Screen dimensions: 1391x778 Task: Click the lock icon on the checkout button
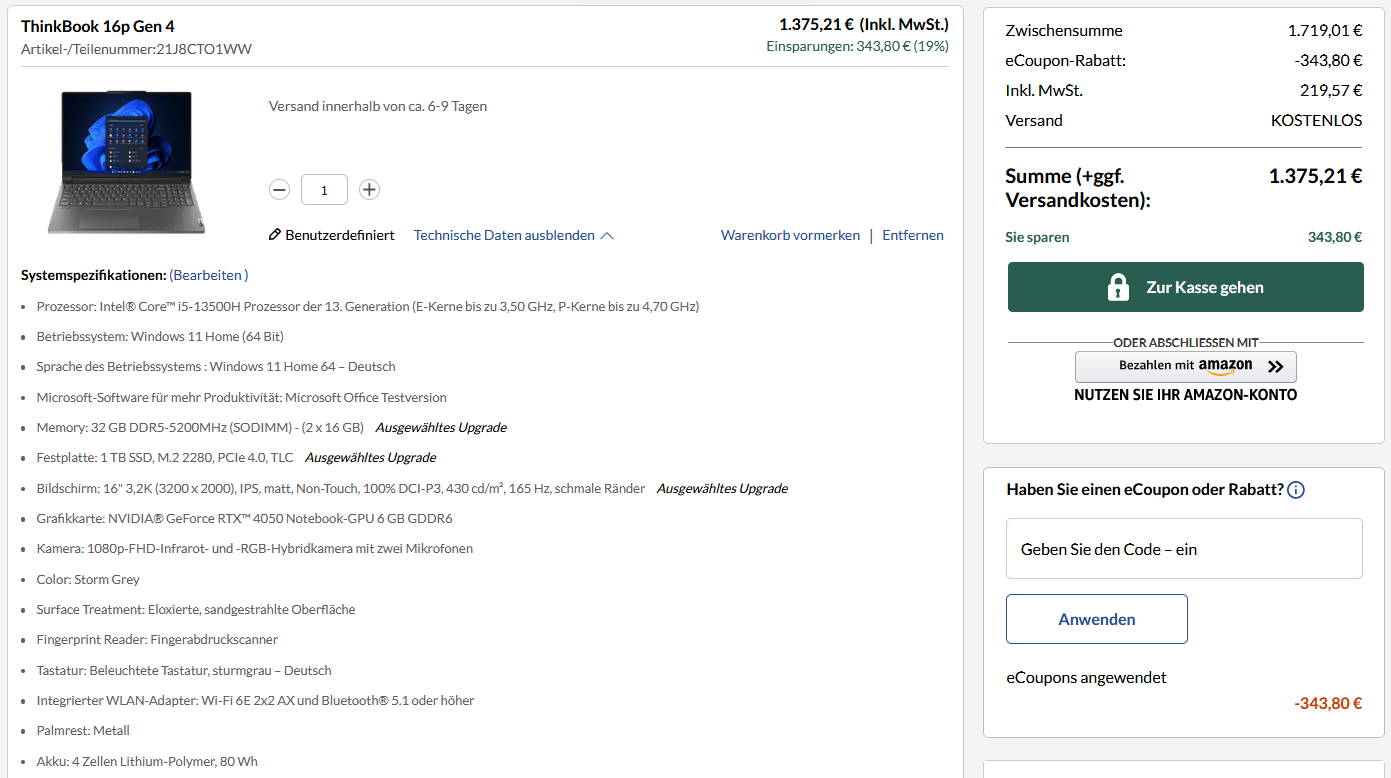1118,287
